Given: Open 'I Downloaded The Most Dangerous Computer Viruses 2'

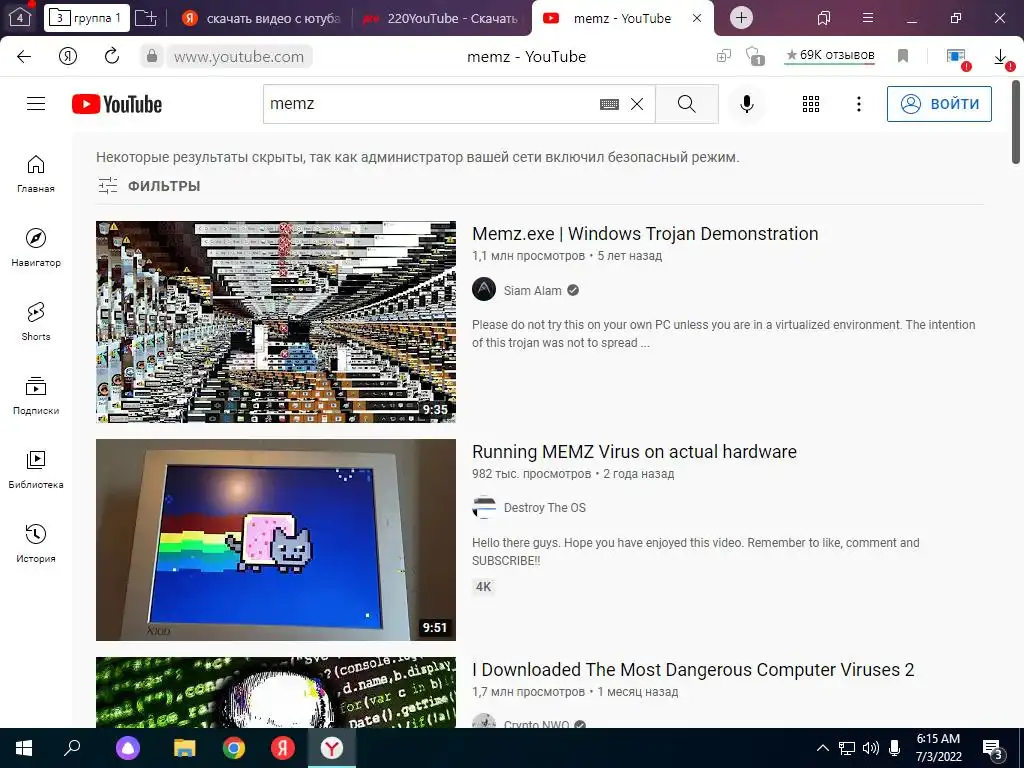Looking at the screenshot, I should [693, 670].
